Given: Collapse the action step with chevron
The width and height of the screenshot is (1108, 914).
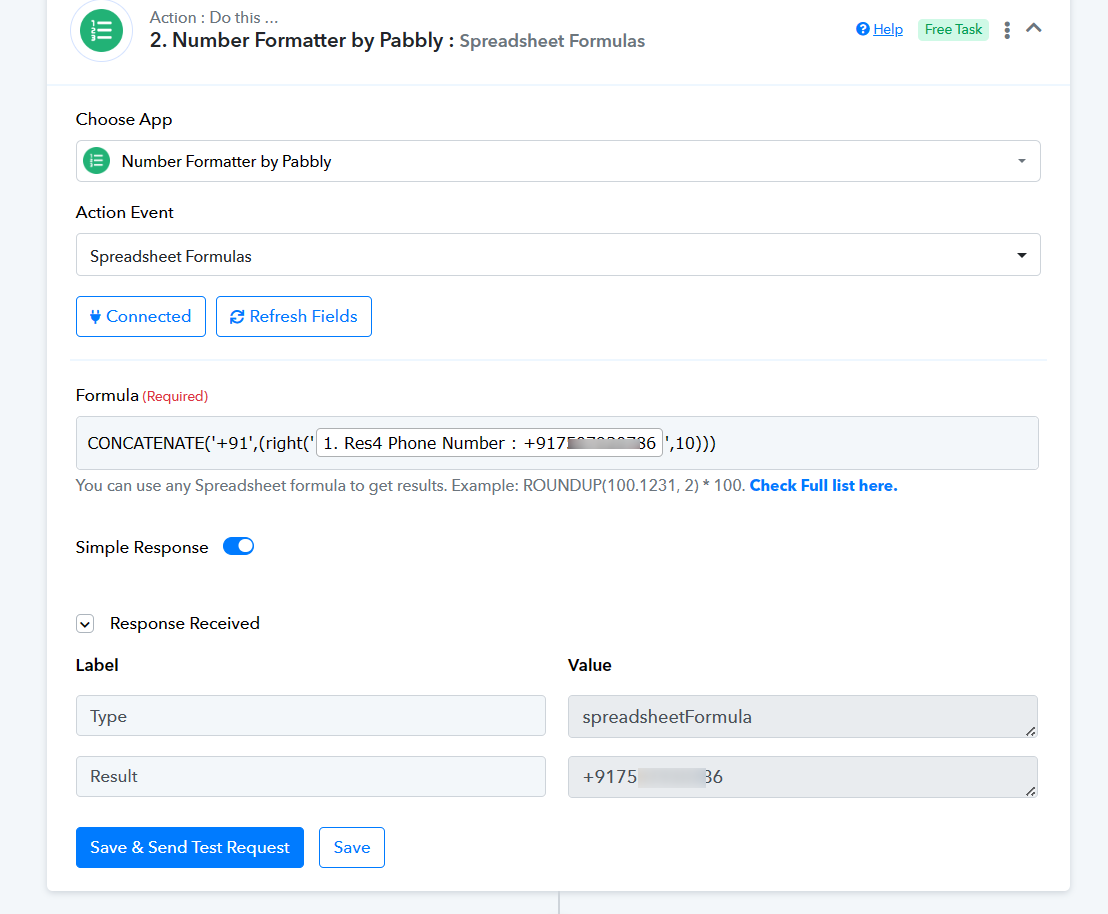Looking at the screenshot, I should [x=1034, y=28].
